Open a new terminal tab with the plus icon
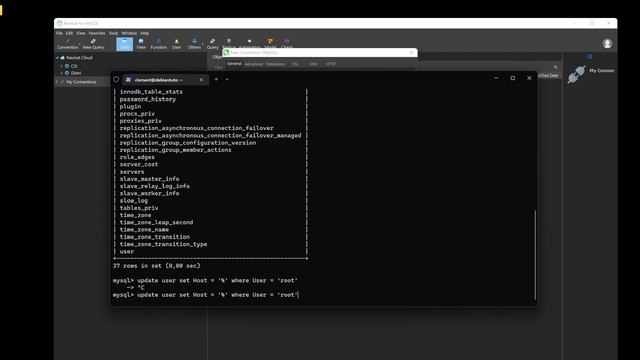The image size is (640, 360). point(216,79)
